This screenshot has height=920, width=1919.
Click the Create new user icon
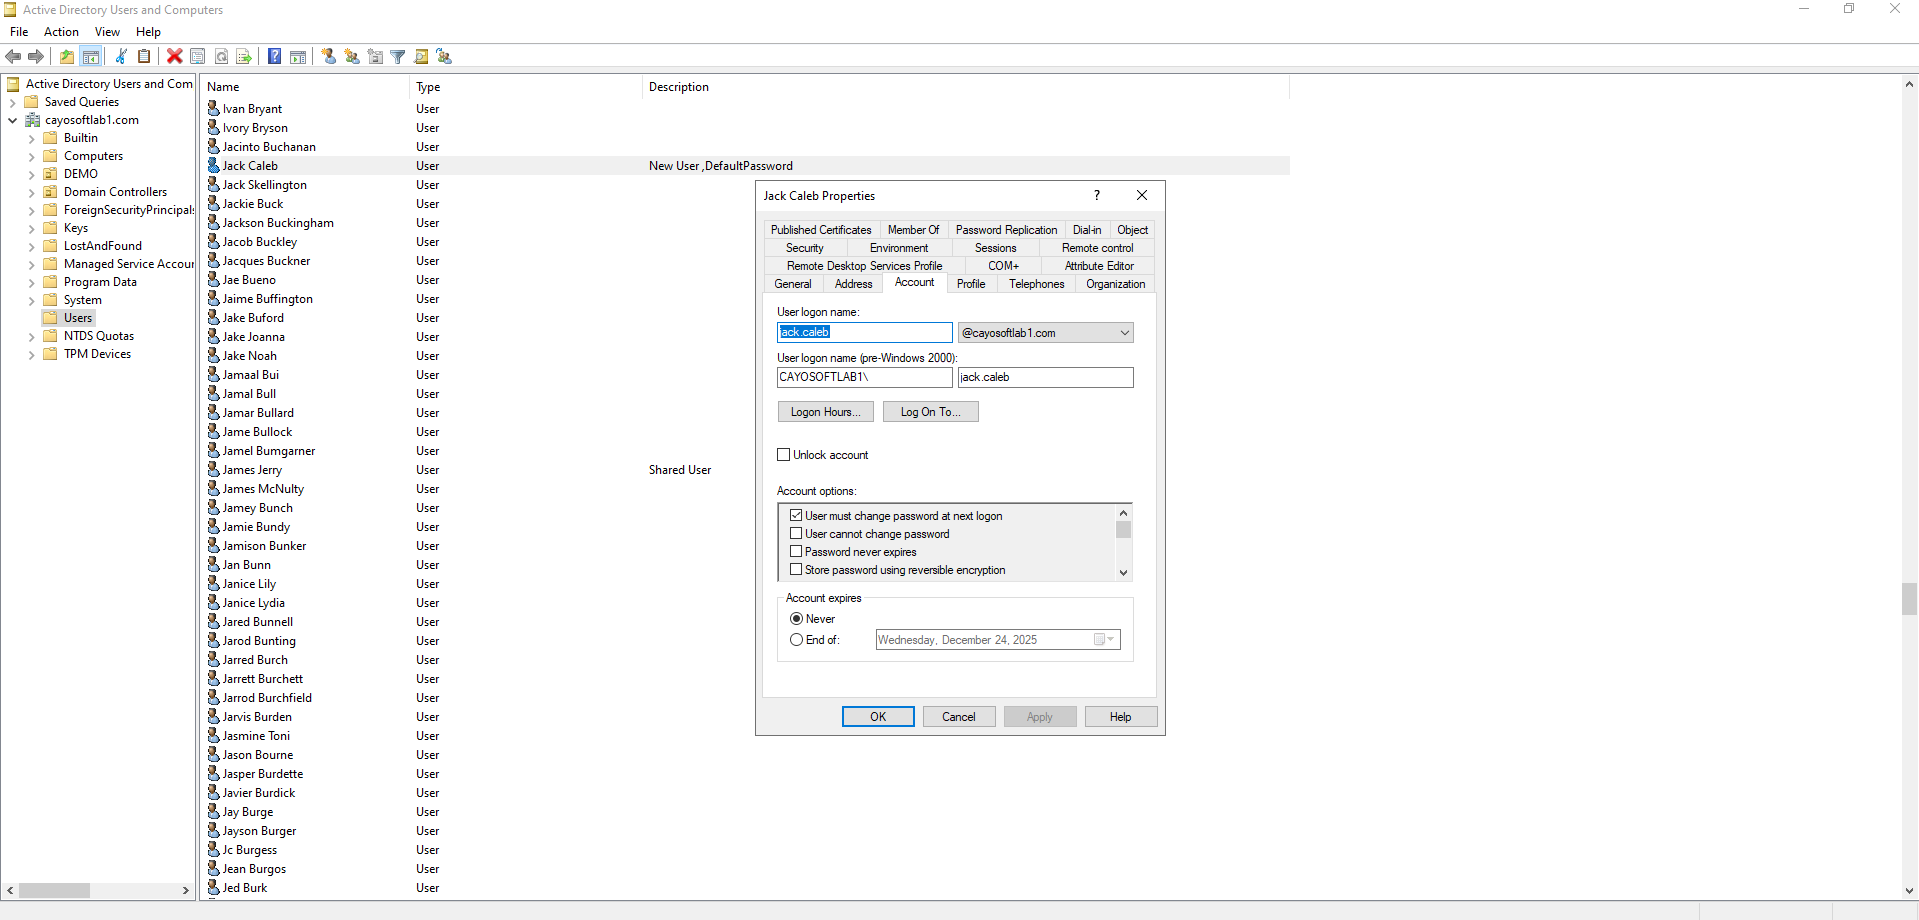click(x=329, y=56)
